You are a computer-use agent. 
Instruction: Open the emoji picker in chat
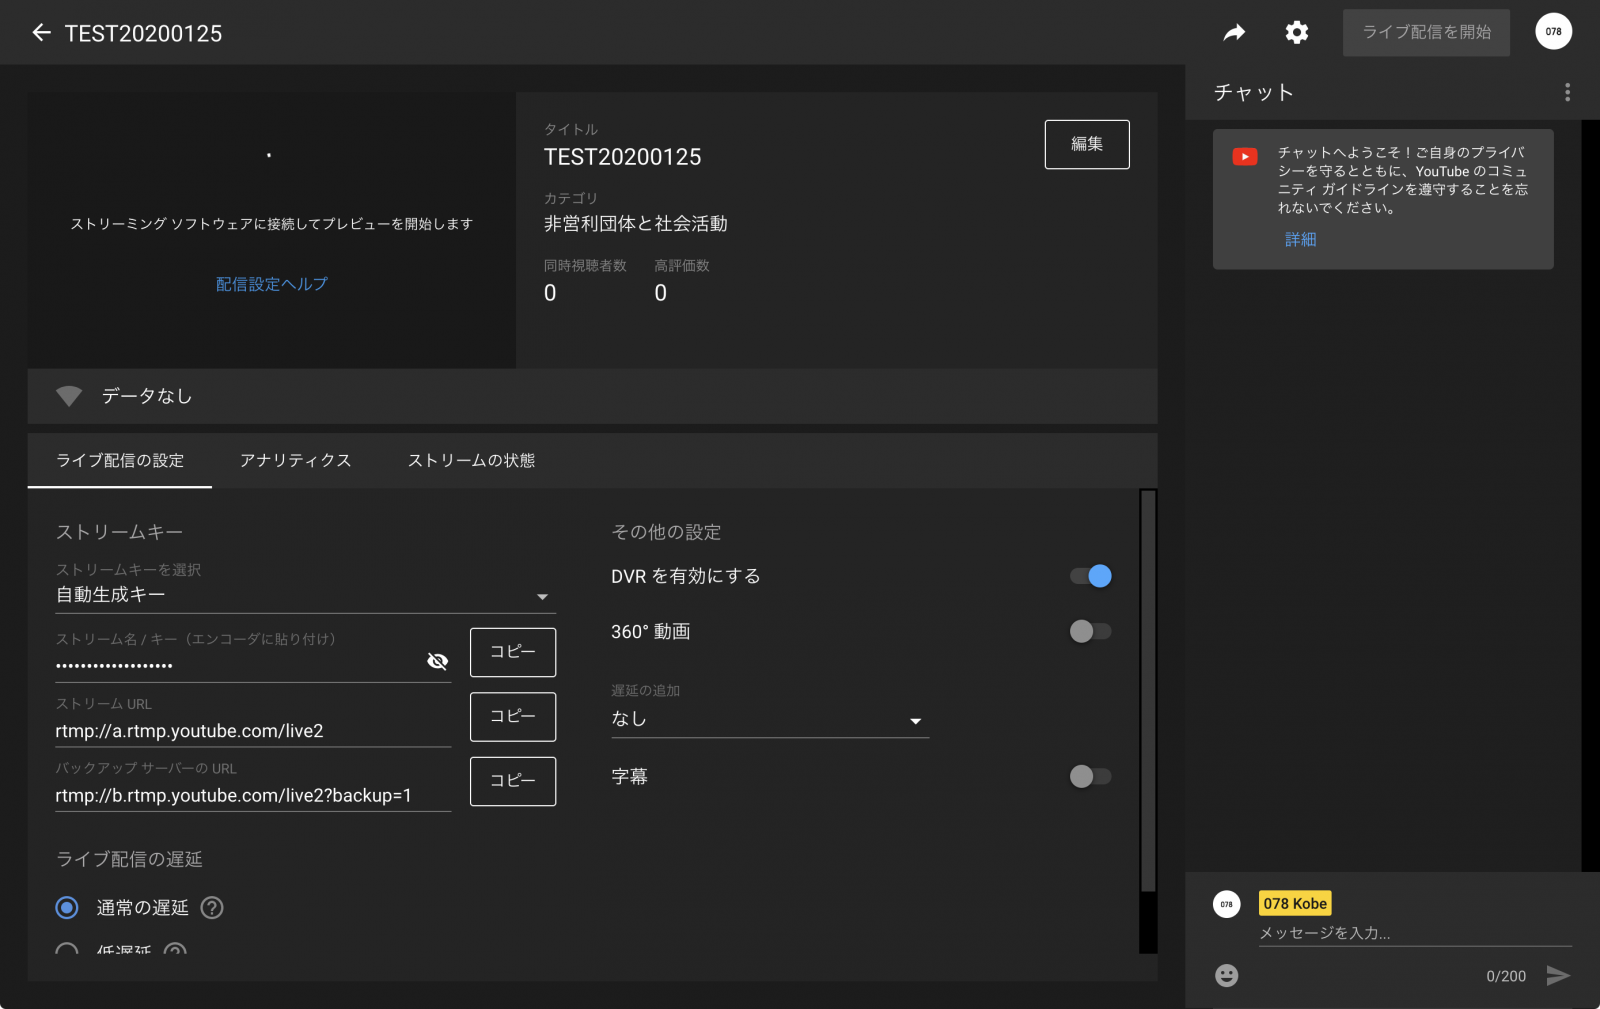coord(1226,975)
